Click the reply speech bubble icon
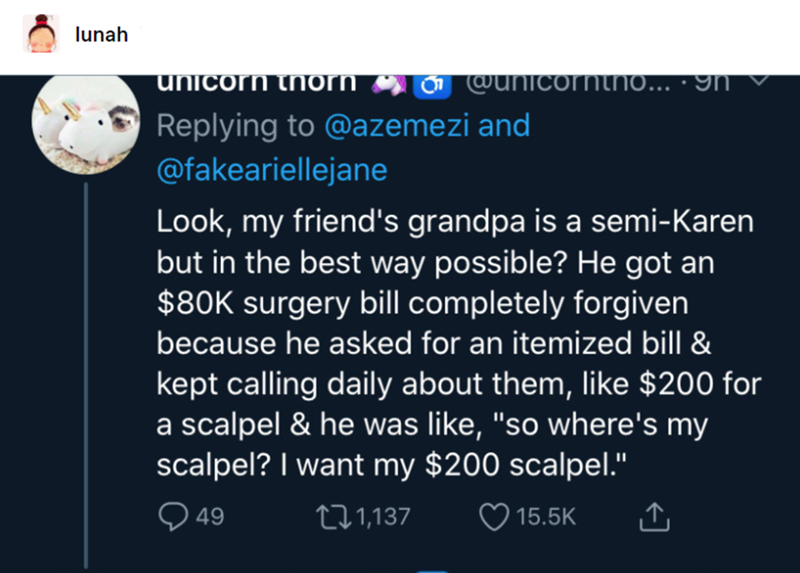Viewport: 800px width, 573px height. pos(169,516)
